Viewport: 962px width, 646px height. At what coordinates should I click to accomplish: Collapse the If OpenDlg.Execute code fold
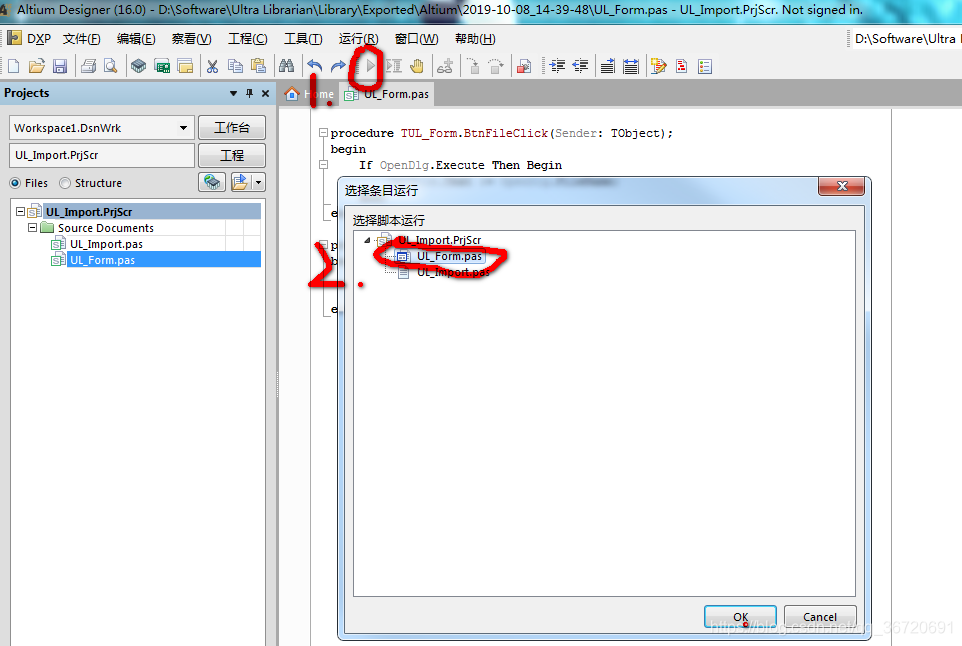pos(323,164)
